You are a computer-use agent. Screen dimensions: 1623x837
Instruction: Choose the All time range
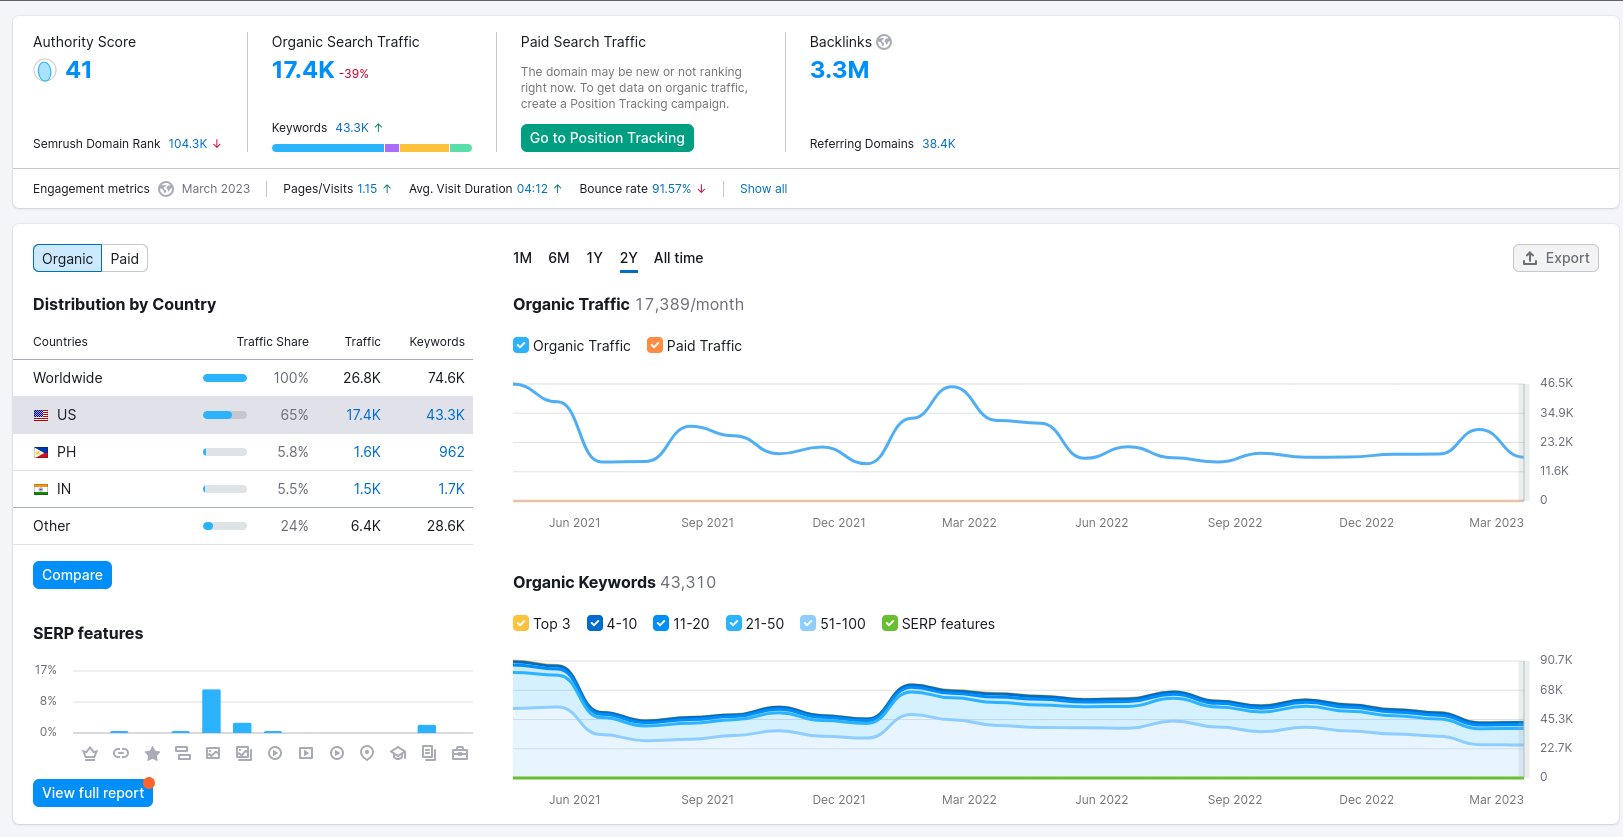pos(678,258)
